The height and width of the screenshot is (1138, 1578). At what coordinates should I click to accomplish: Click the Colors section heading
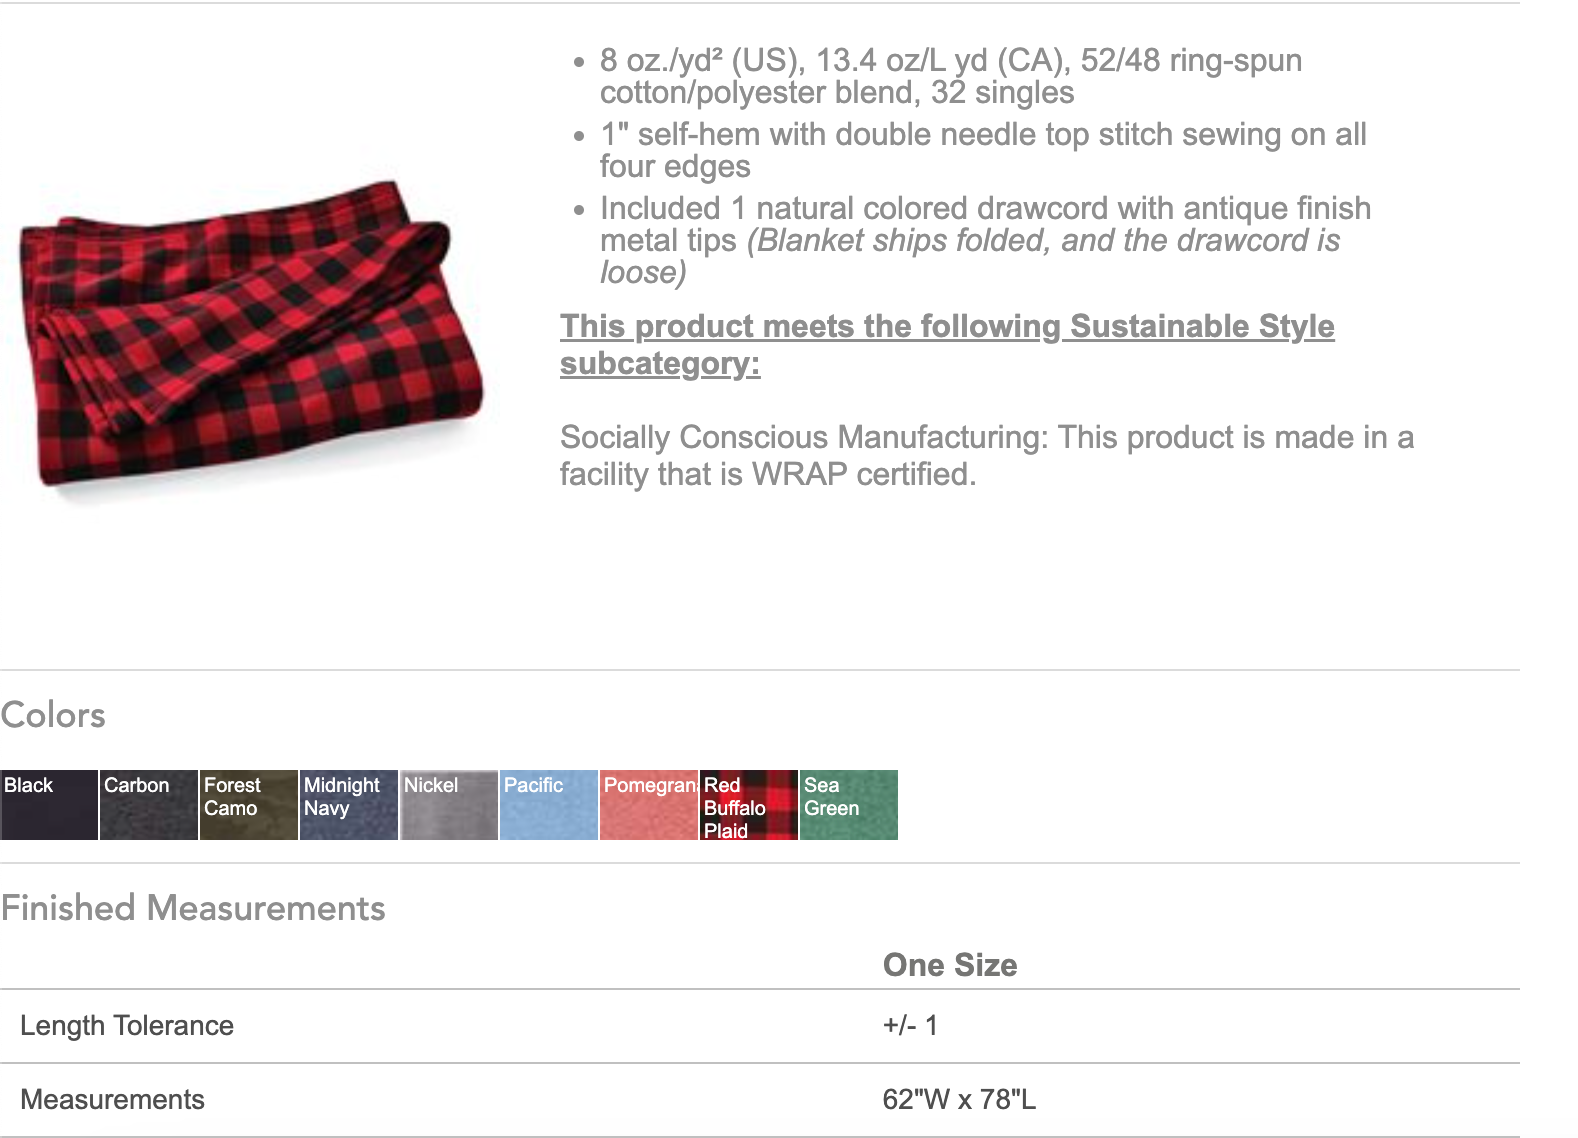point(53,715)
